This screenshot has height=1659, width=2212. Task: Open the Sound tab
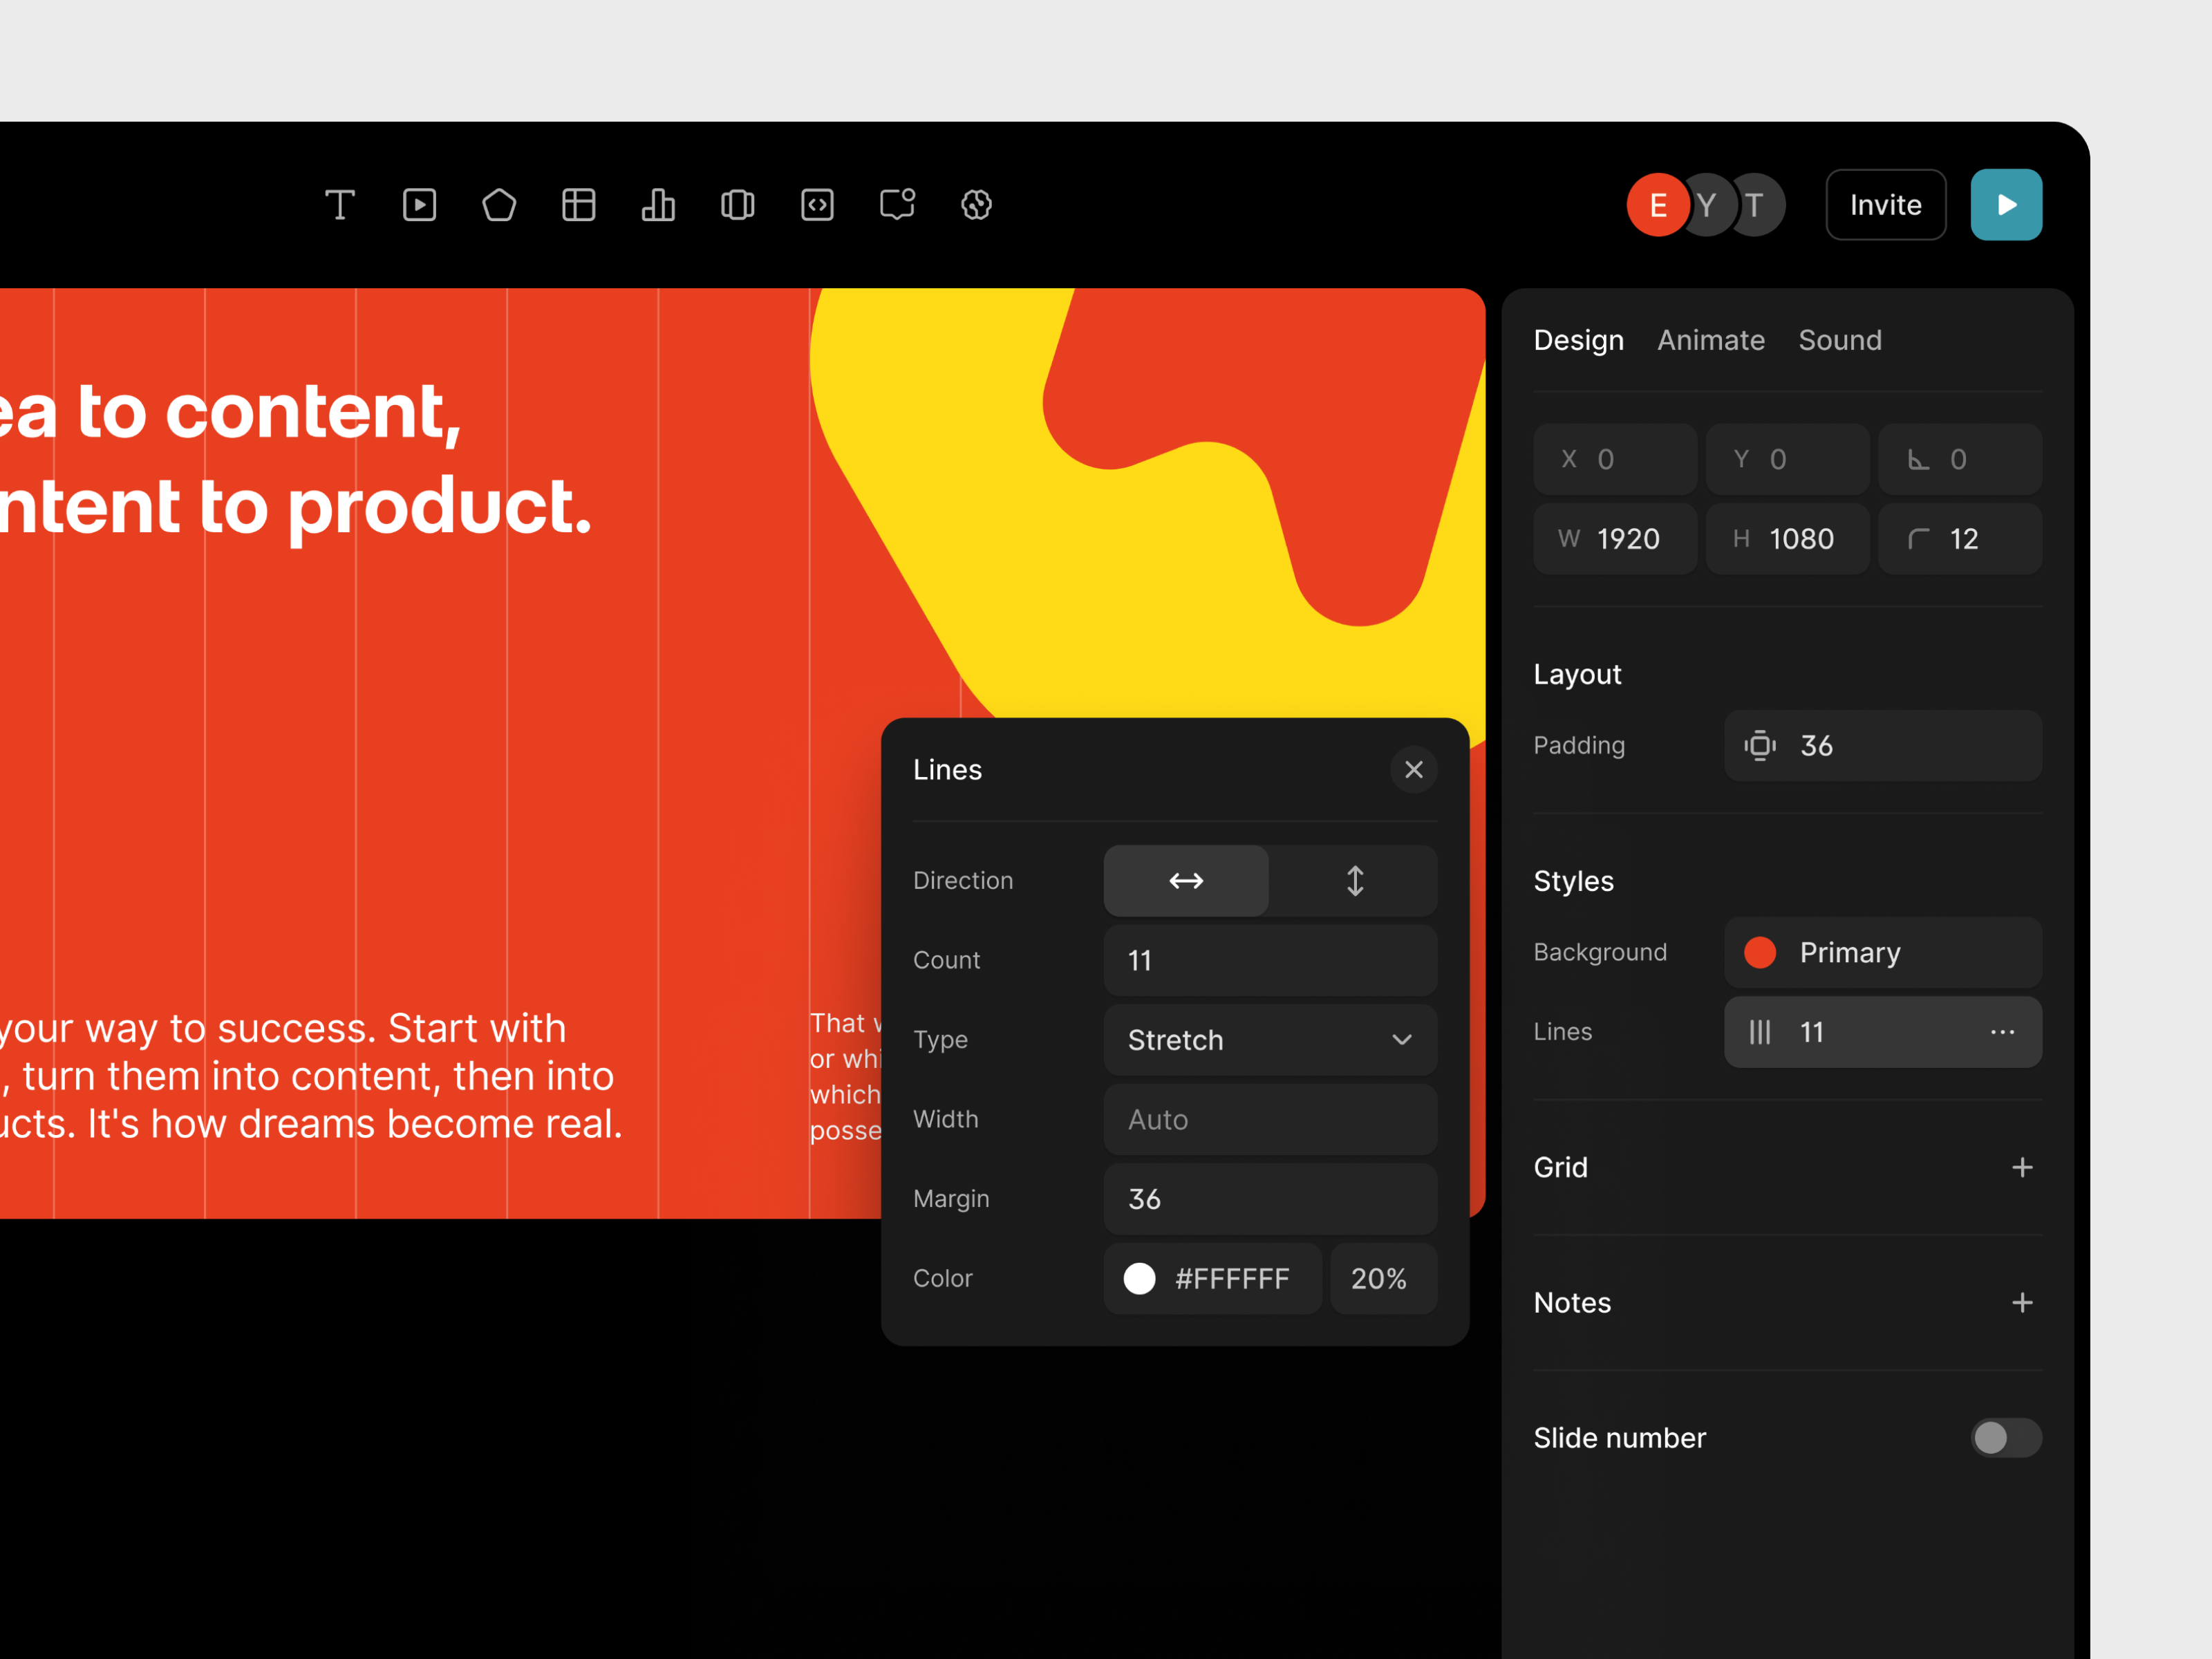(x=1840, y=340)
